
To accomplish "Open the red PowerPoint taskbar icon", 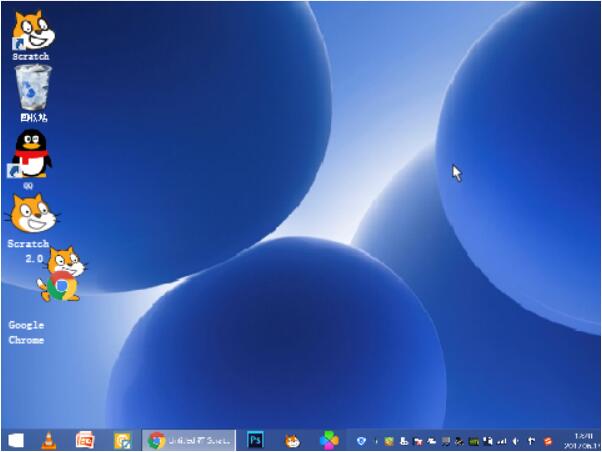I will pos(85,440).
